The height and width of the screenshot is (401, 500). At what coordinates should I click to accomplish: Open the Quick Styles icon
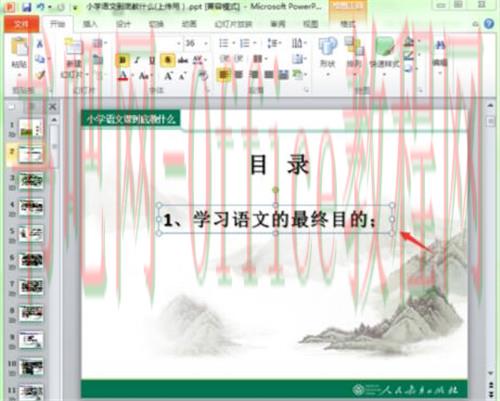pyautogui.click(x=384, y=46)
